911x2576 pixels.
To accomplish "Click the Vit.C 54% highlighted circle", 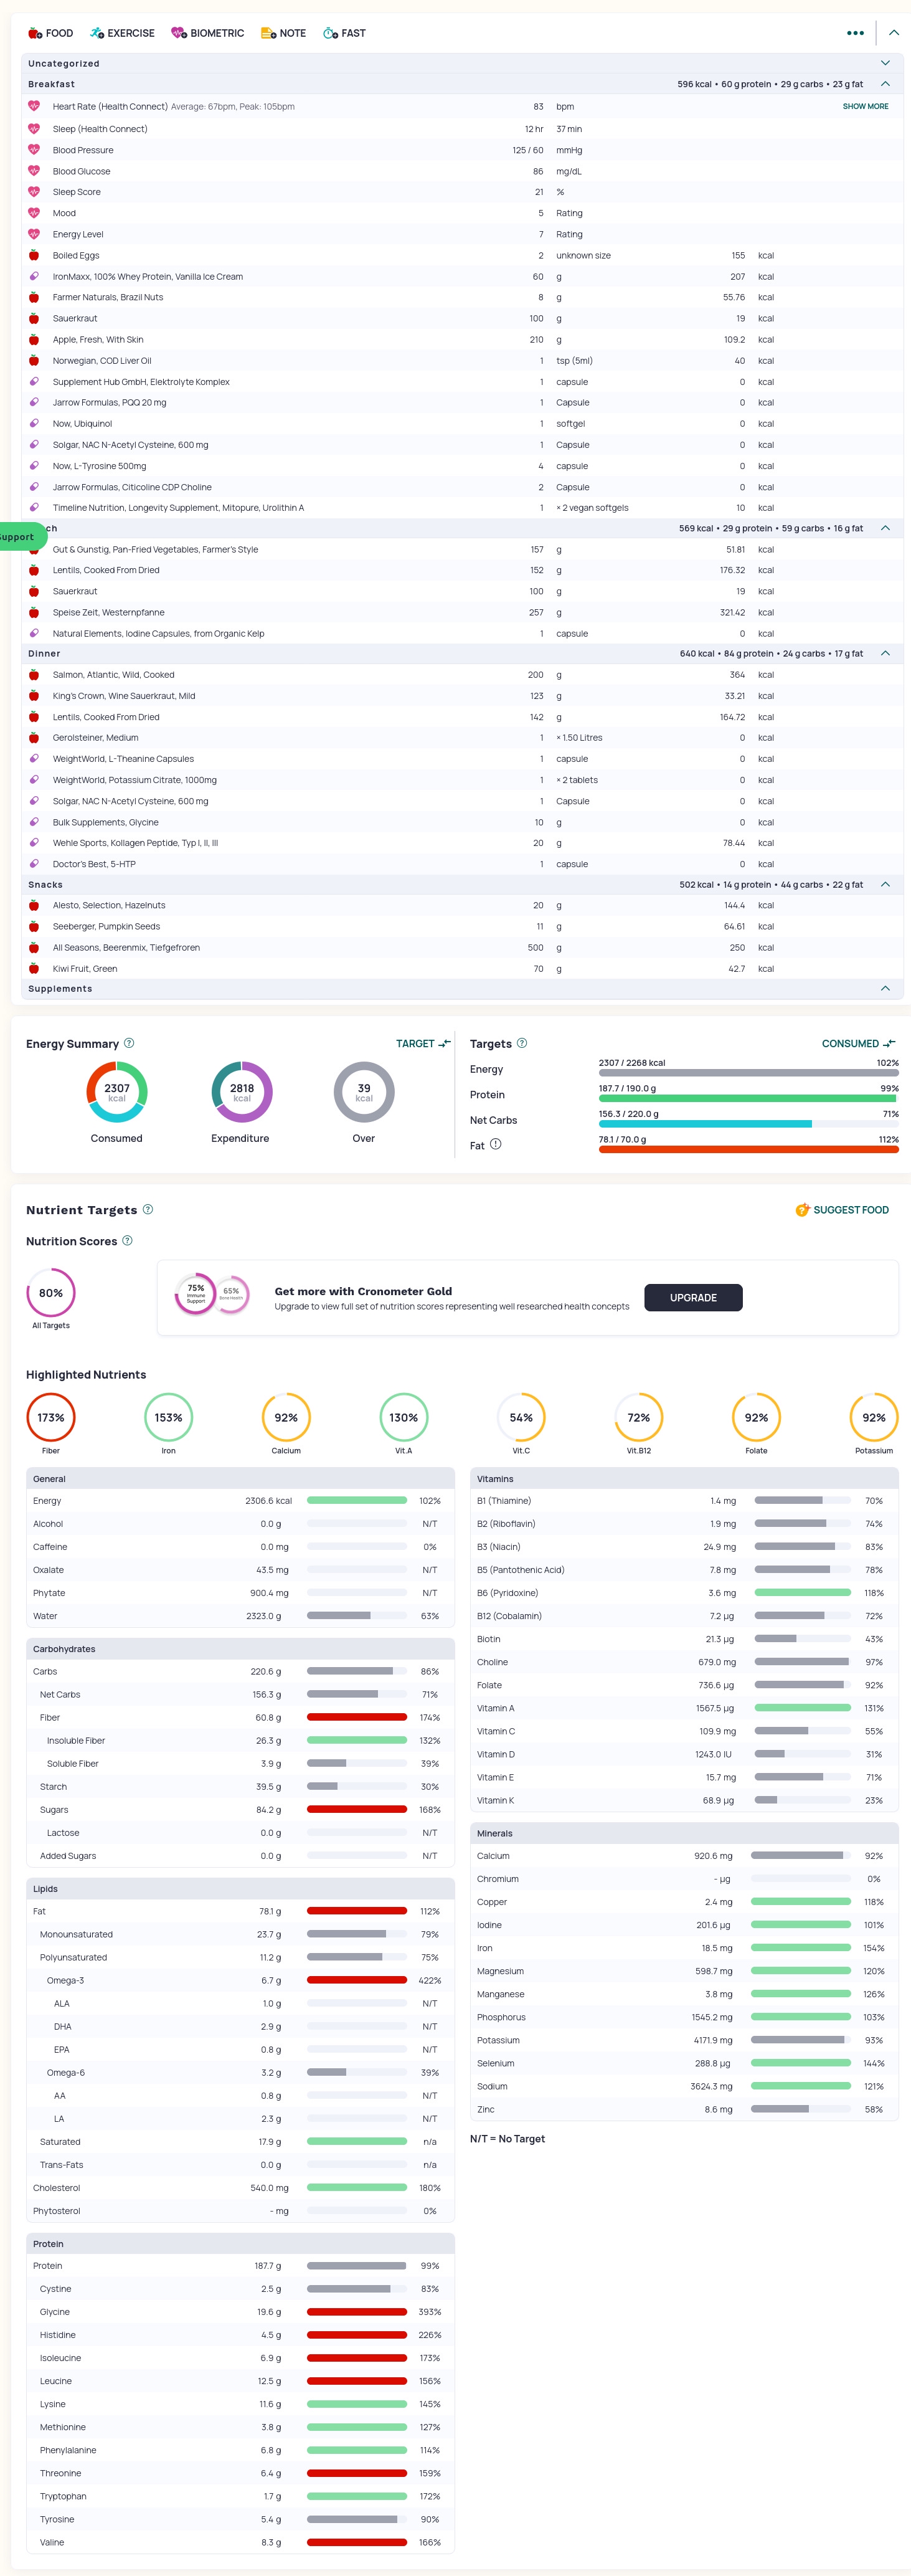I will (521, 1417).
